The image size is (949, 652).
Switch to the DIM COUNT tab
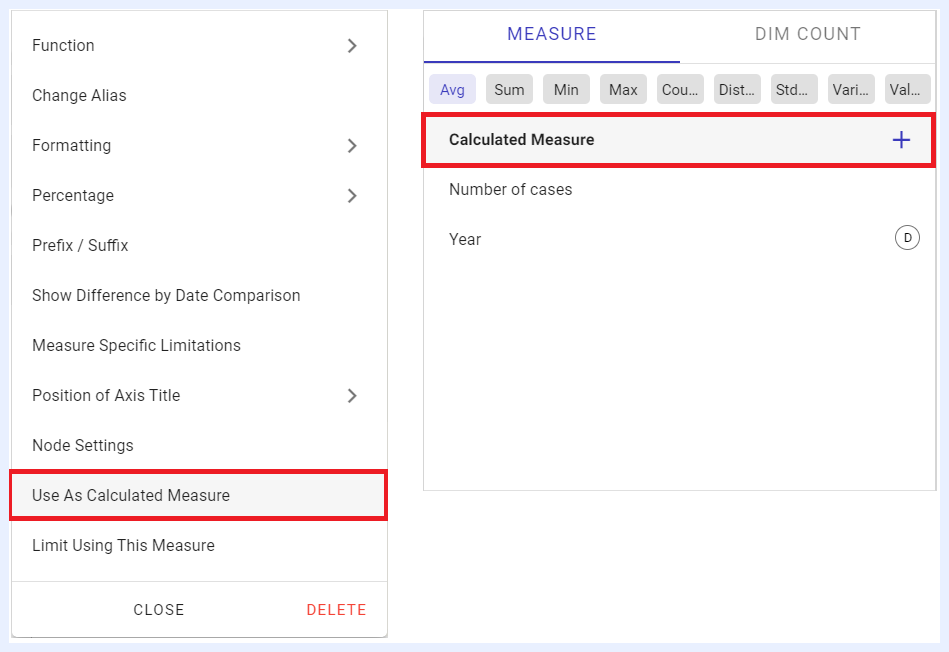[x=807, y=35]
